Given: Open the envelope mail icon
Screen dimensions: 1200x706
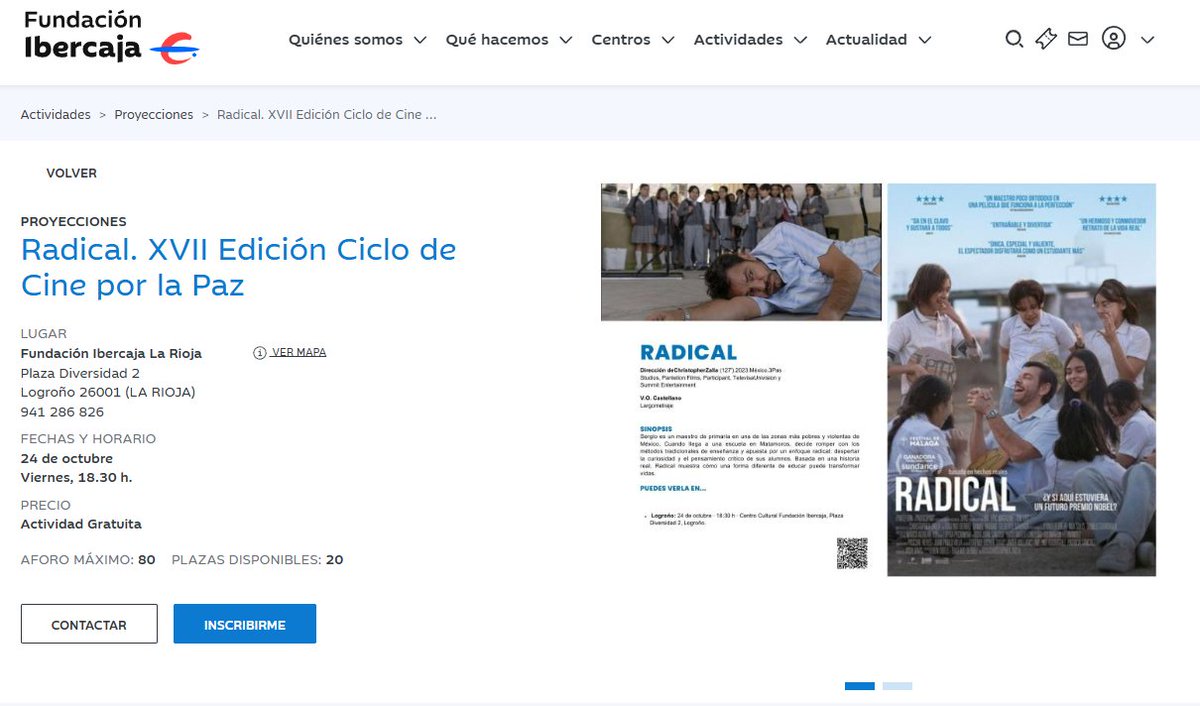Looking at the screenshot, I should click(1078, 39).
